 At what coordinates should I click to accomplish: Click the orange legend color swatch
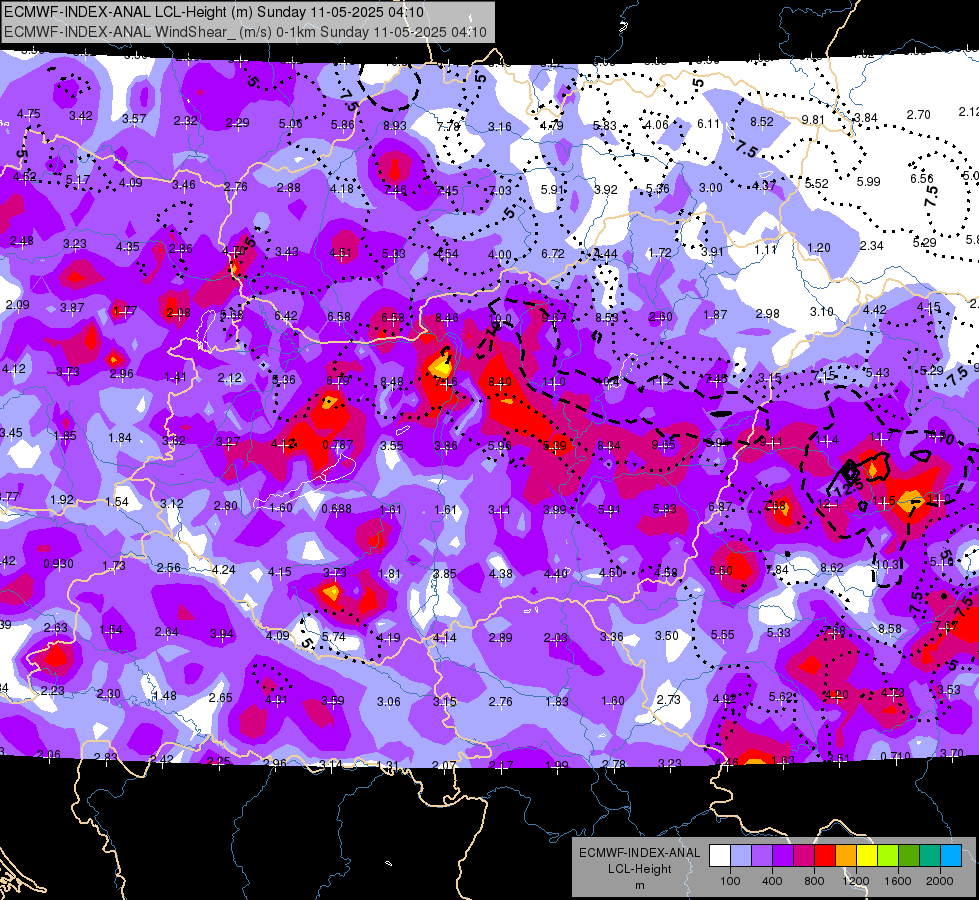click(x=846, y=856)
